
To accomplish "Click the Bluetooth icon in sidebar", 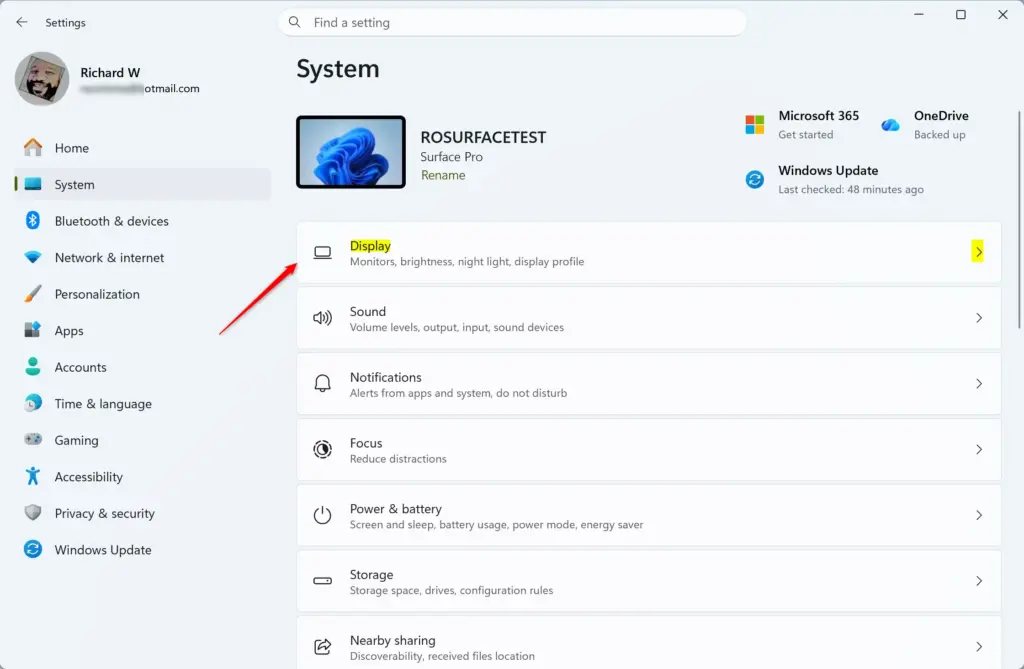I will (x=33, y=221).
